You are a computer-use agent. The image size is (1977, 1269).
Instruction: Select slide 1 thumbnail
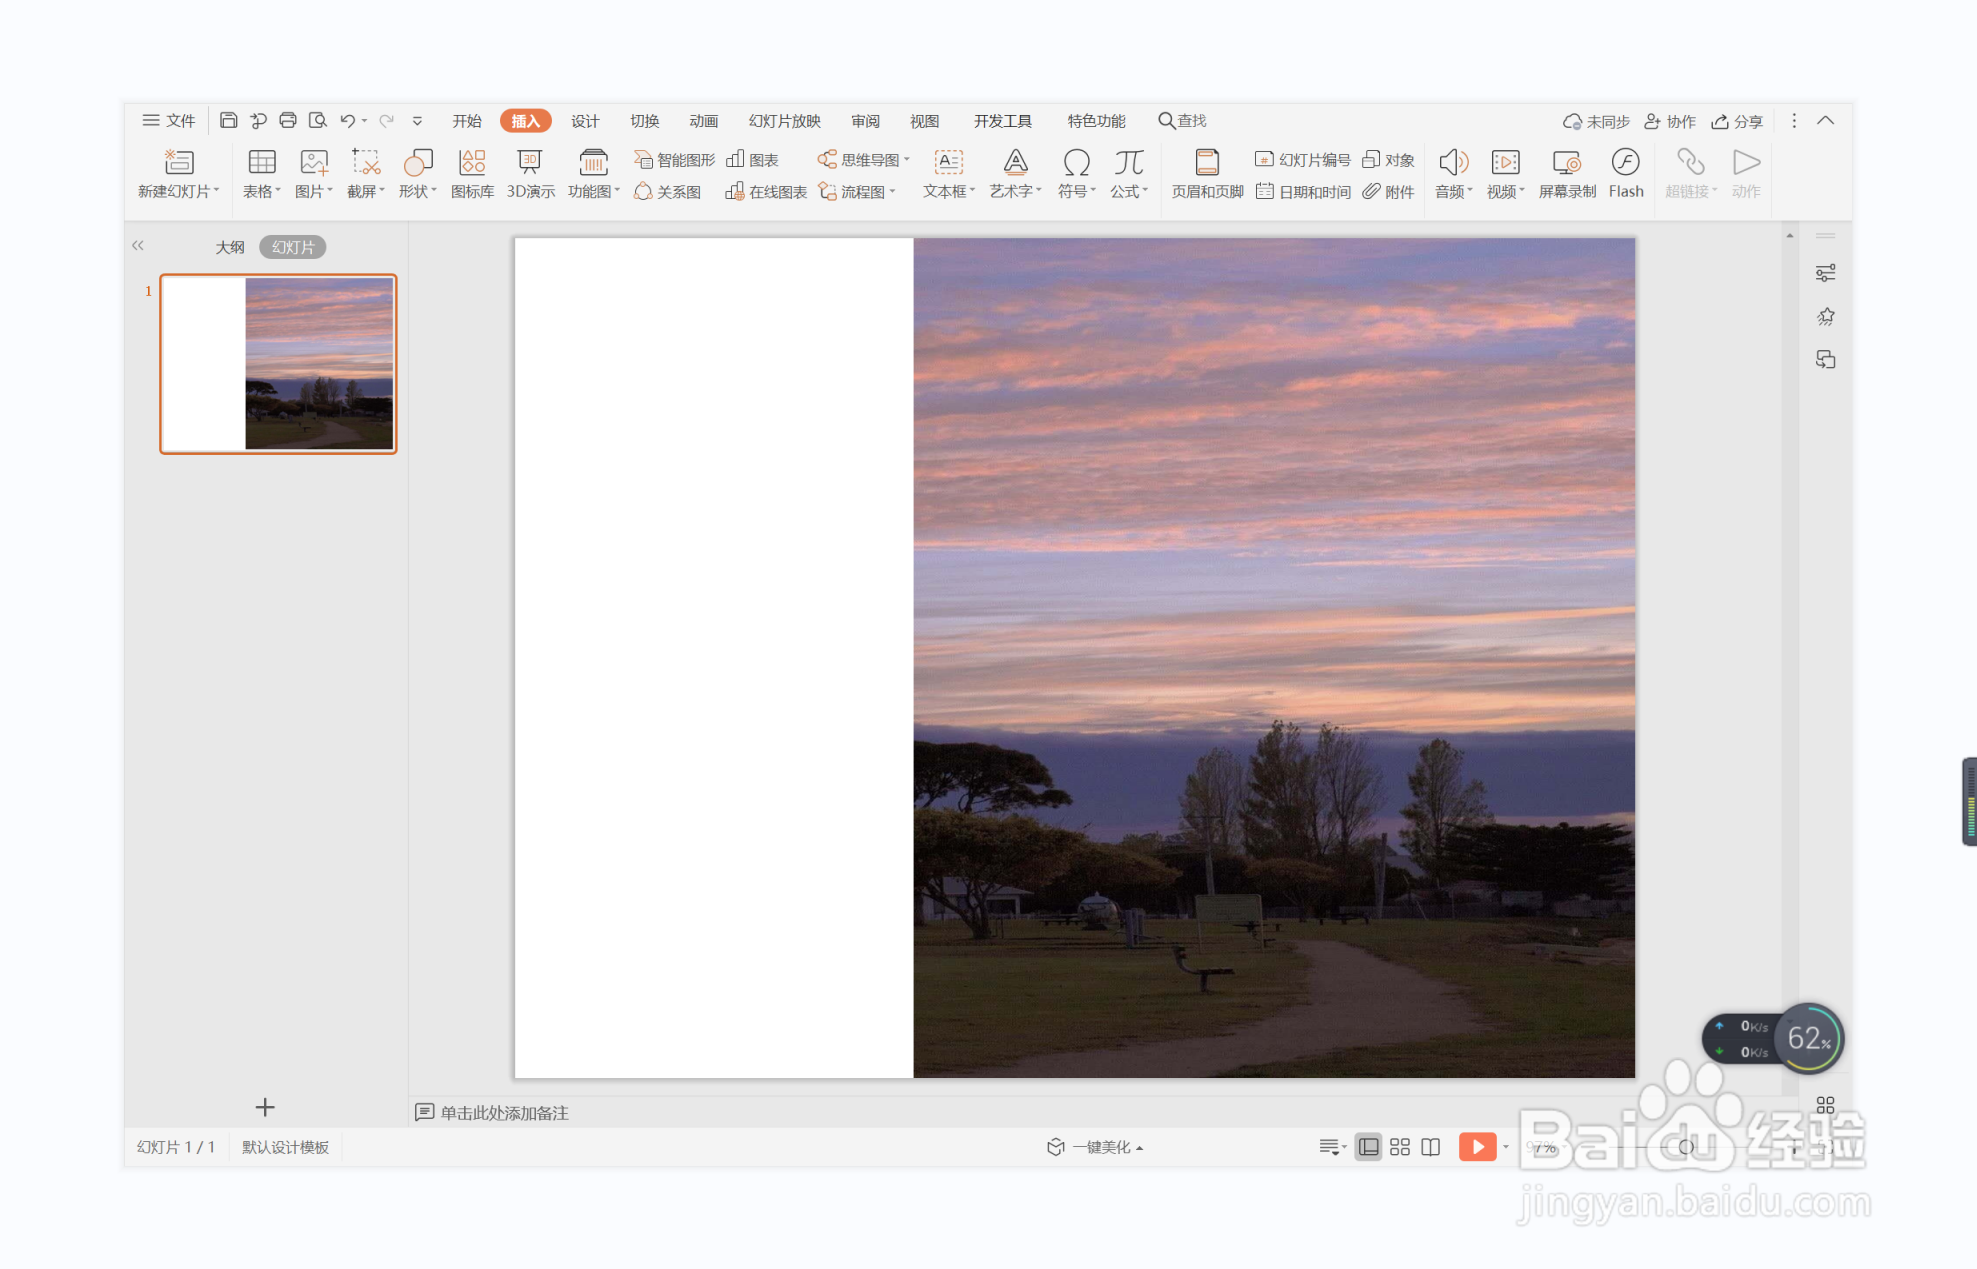278,364
